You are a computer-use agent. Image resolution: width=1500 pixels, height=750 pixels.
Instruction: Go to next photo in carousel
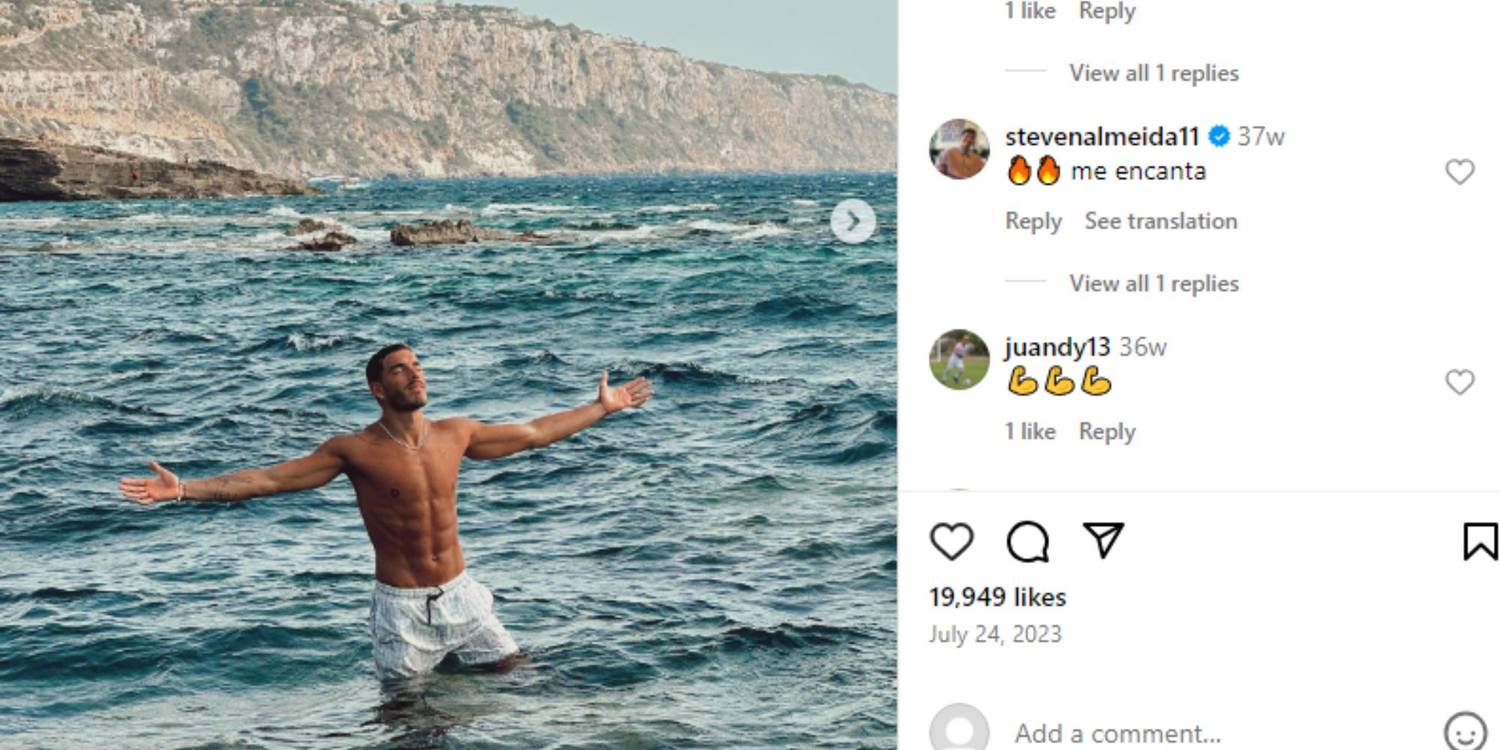point(852,221)
